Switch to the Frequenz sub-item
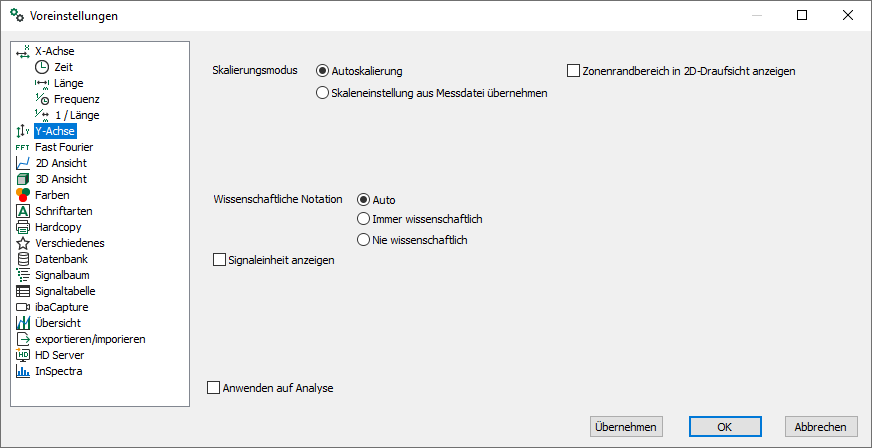Screen dimensions: 872x448 click(x=77, y=99)
